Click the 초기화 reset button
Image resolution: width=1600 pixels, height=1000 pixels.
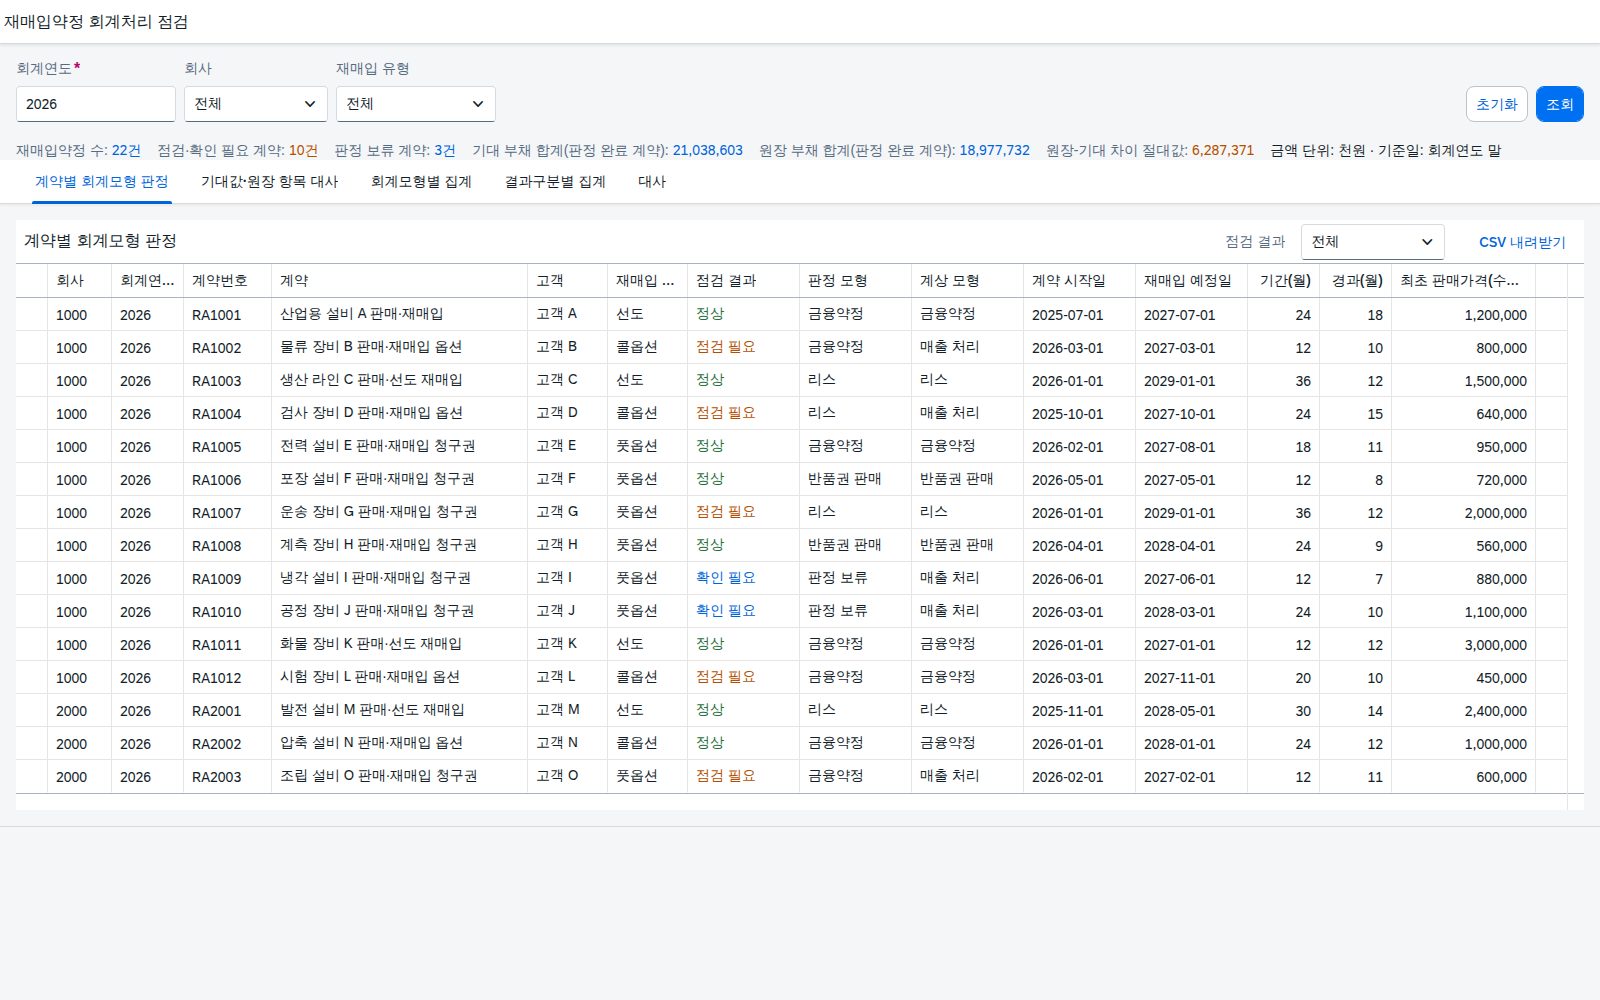tap(1497, 104)
